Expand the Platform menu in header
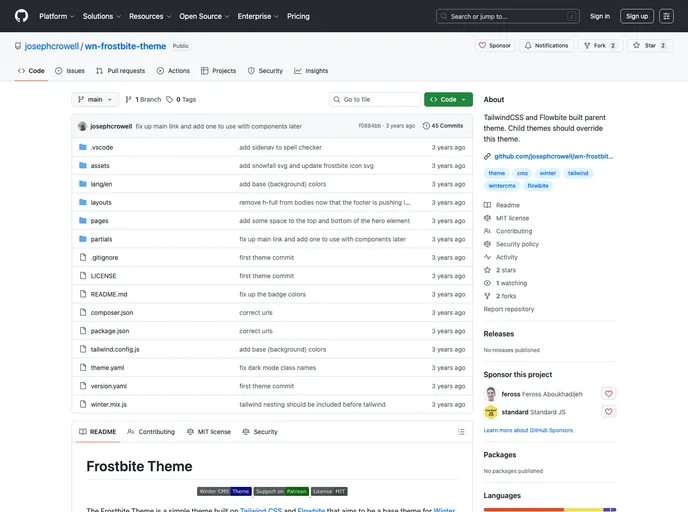 tap(56, 16)
